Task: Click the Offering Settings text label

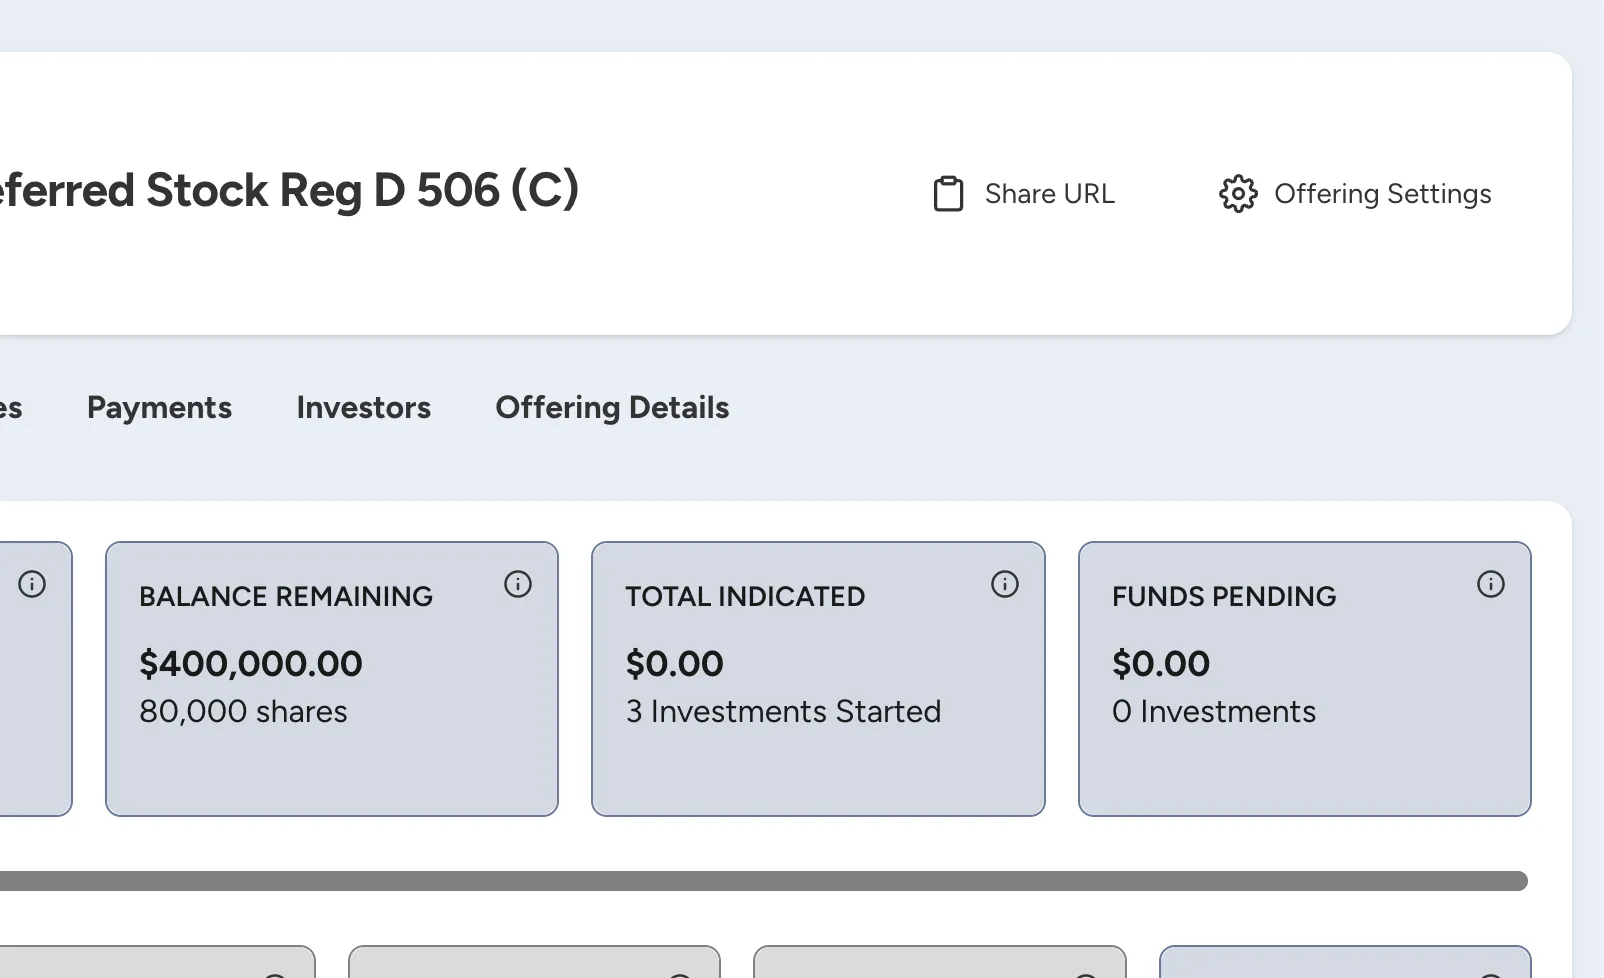Action: coord(1382,194)
